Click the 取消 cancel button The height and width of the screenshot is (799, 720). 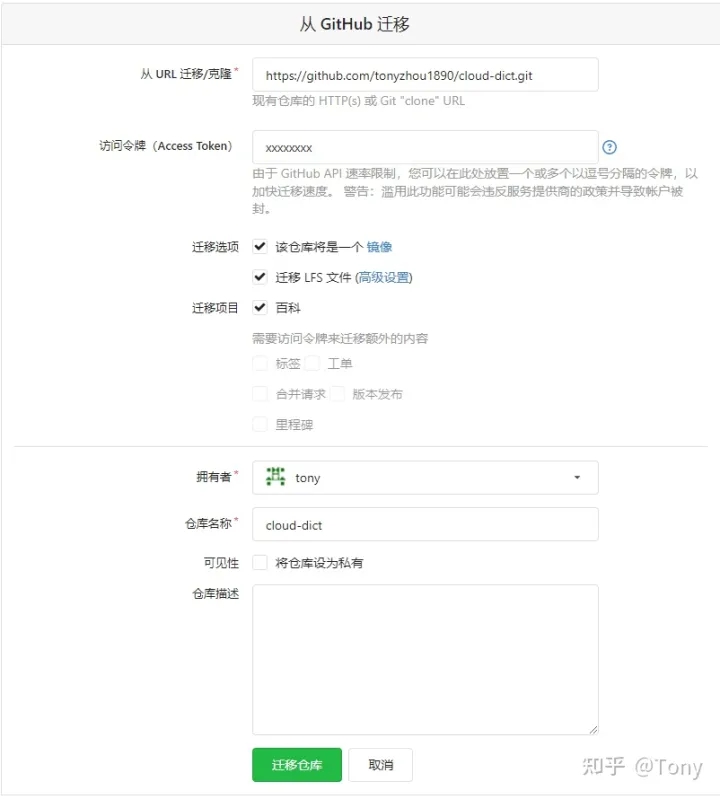[x=380, y=764]
